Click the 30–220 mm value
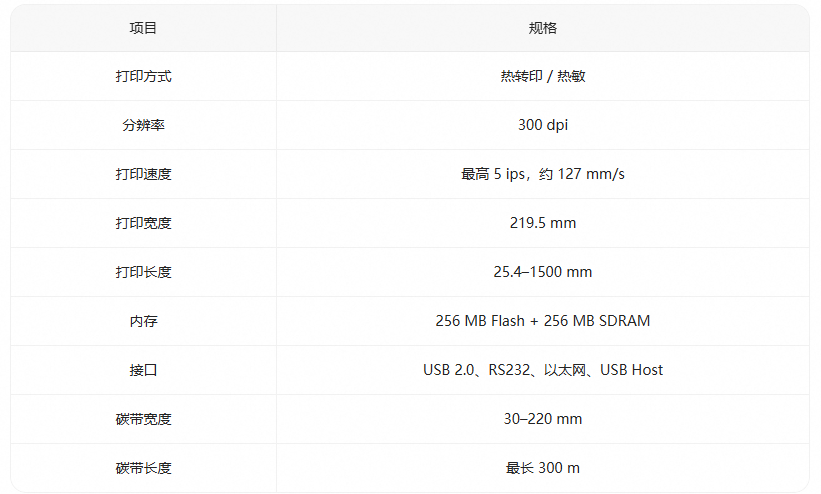Image resolution: width=821 pixels, height=494 pixels. (542, 419)
